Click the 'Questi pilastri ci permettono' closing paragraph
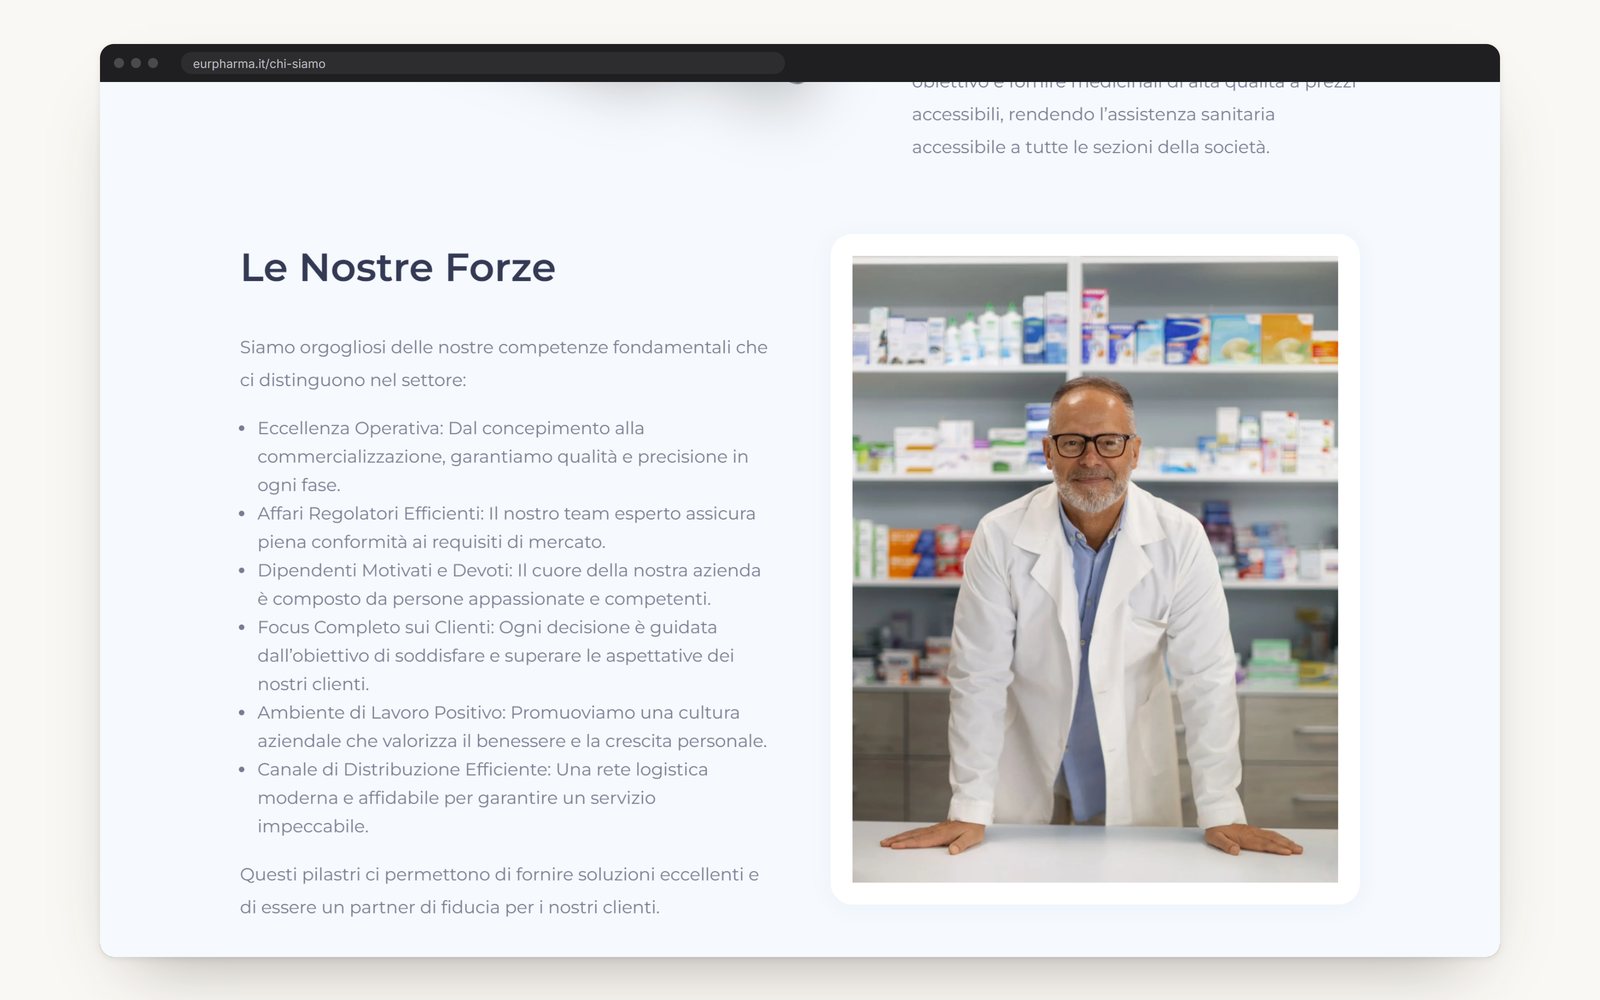Viewport: 1600px width, 1000px height. (500, 890)
